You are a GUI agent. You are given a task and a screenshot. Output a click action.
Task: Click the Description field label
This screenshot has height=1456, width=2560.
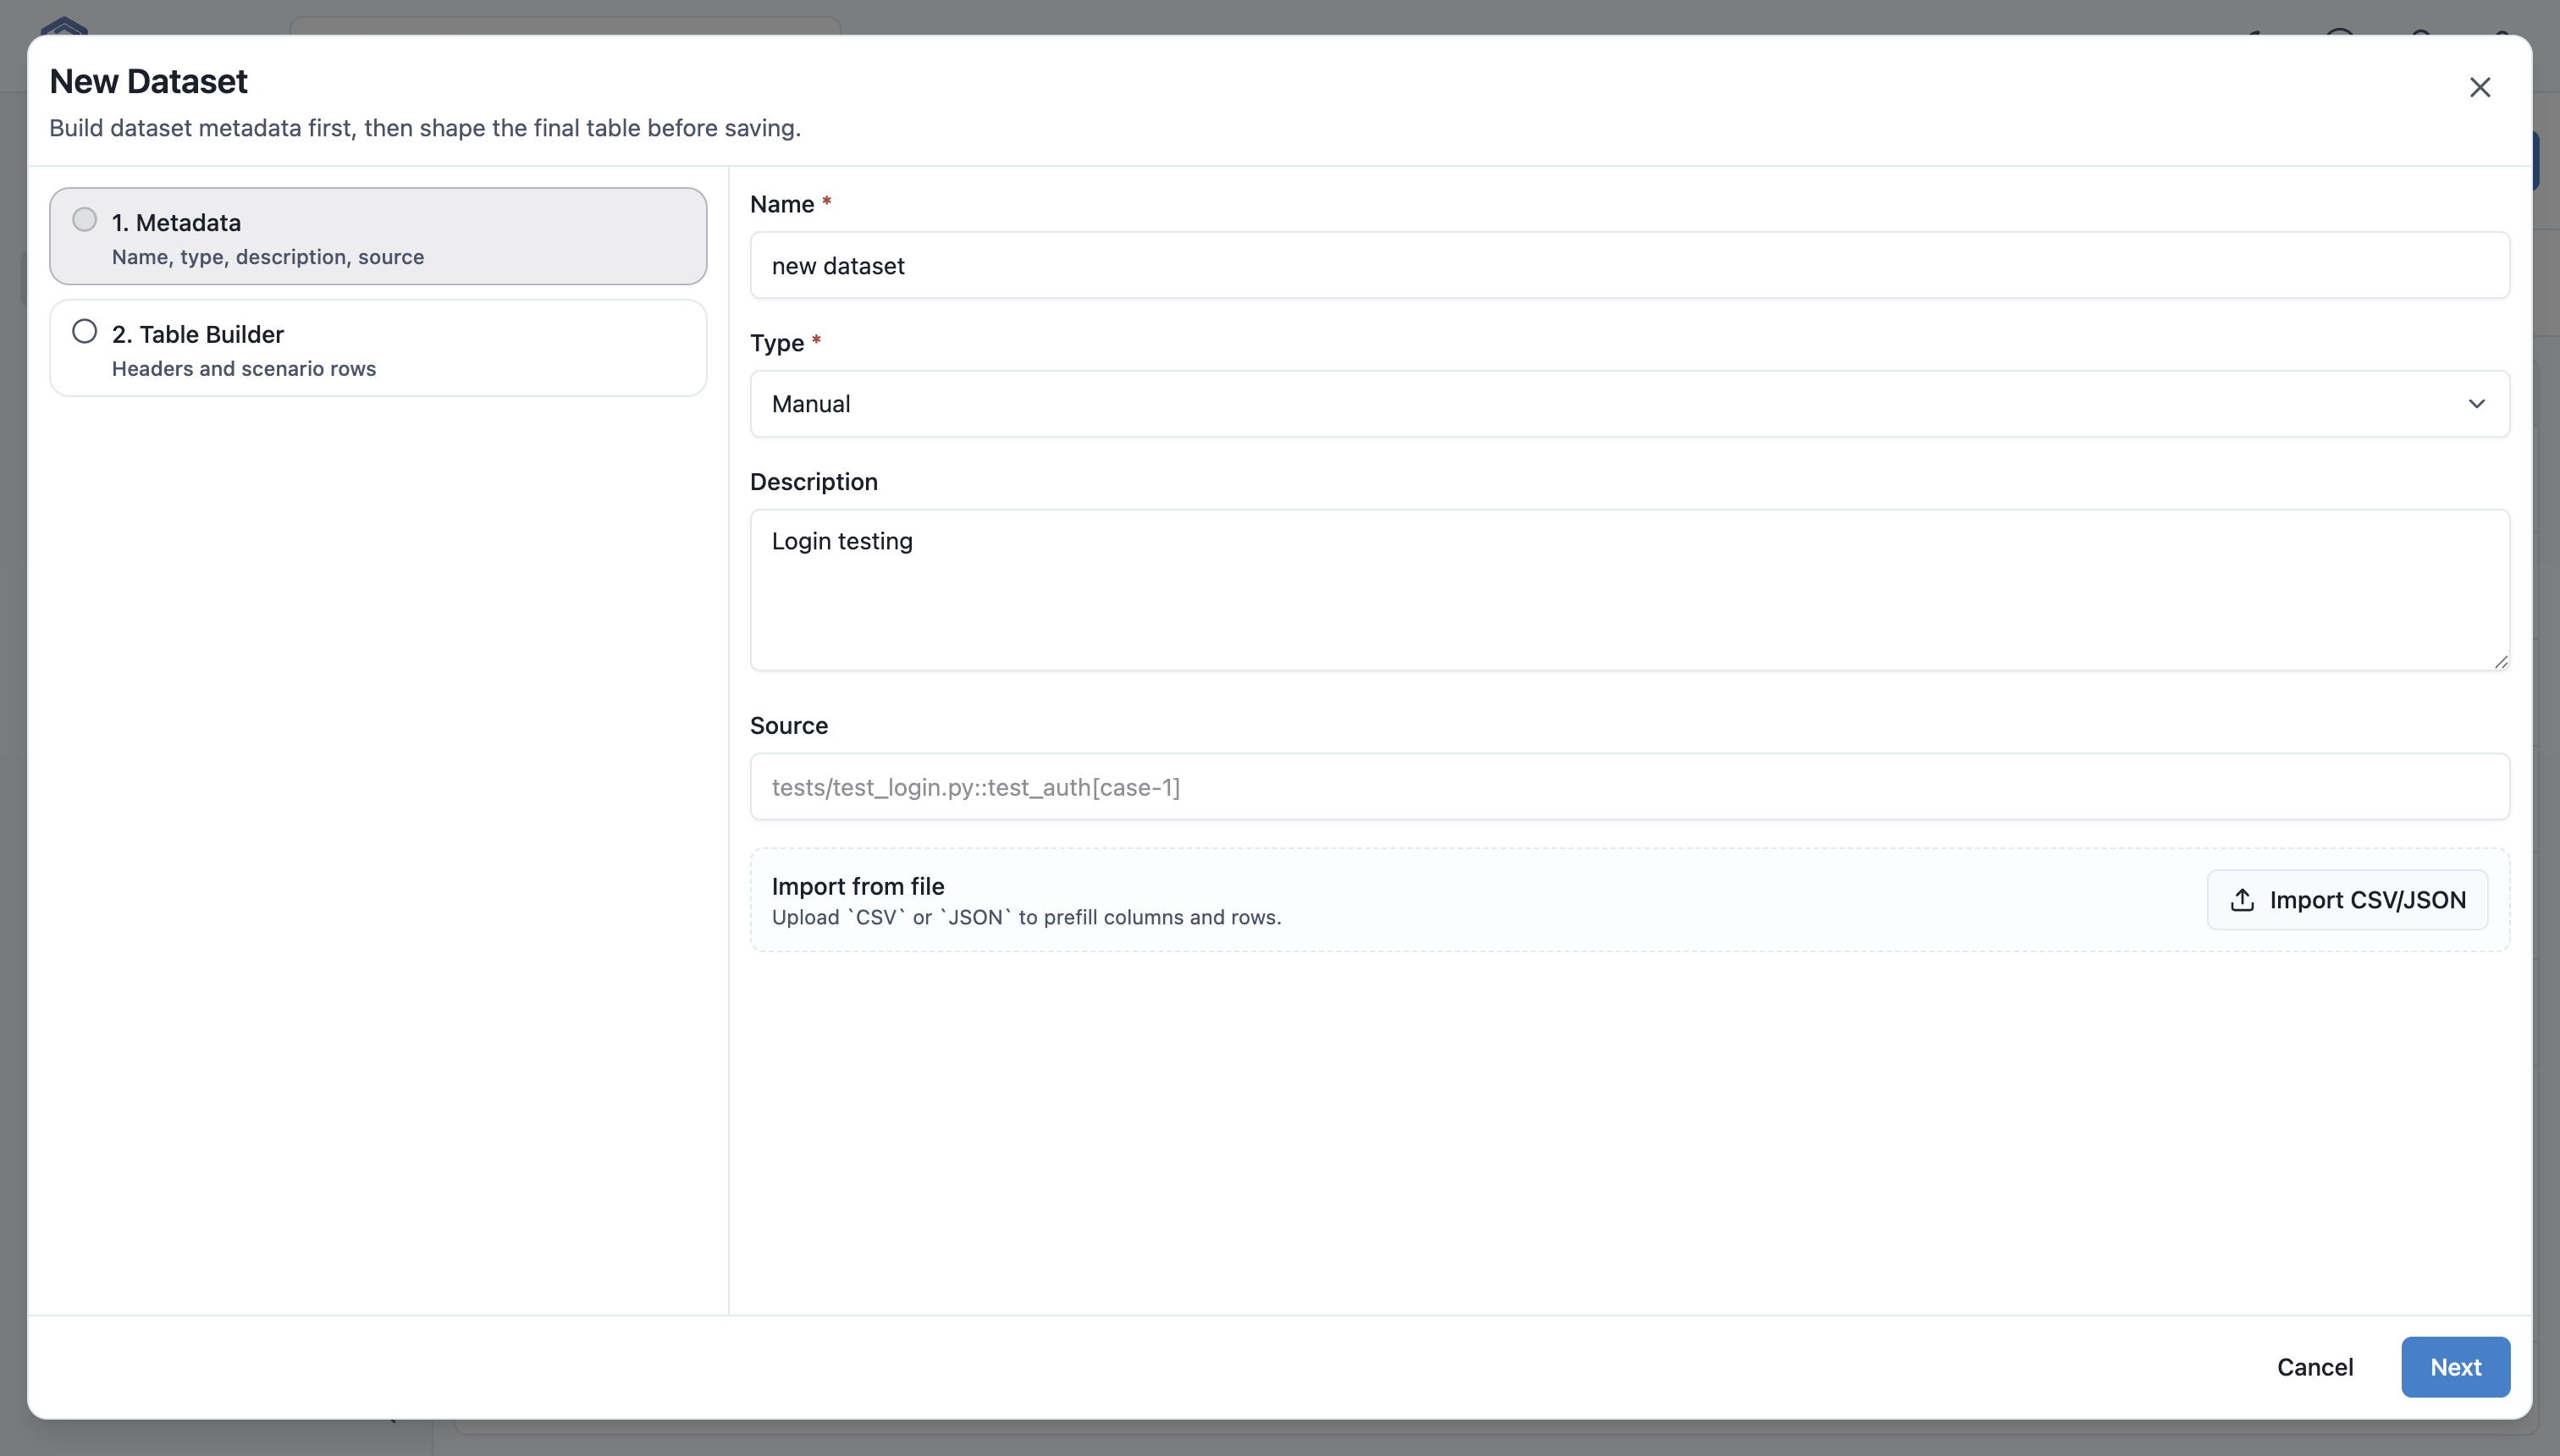pos(813,482)
